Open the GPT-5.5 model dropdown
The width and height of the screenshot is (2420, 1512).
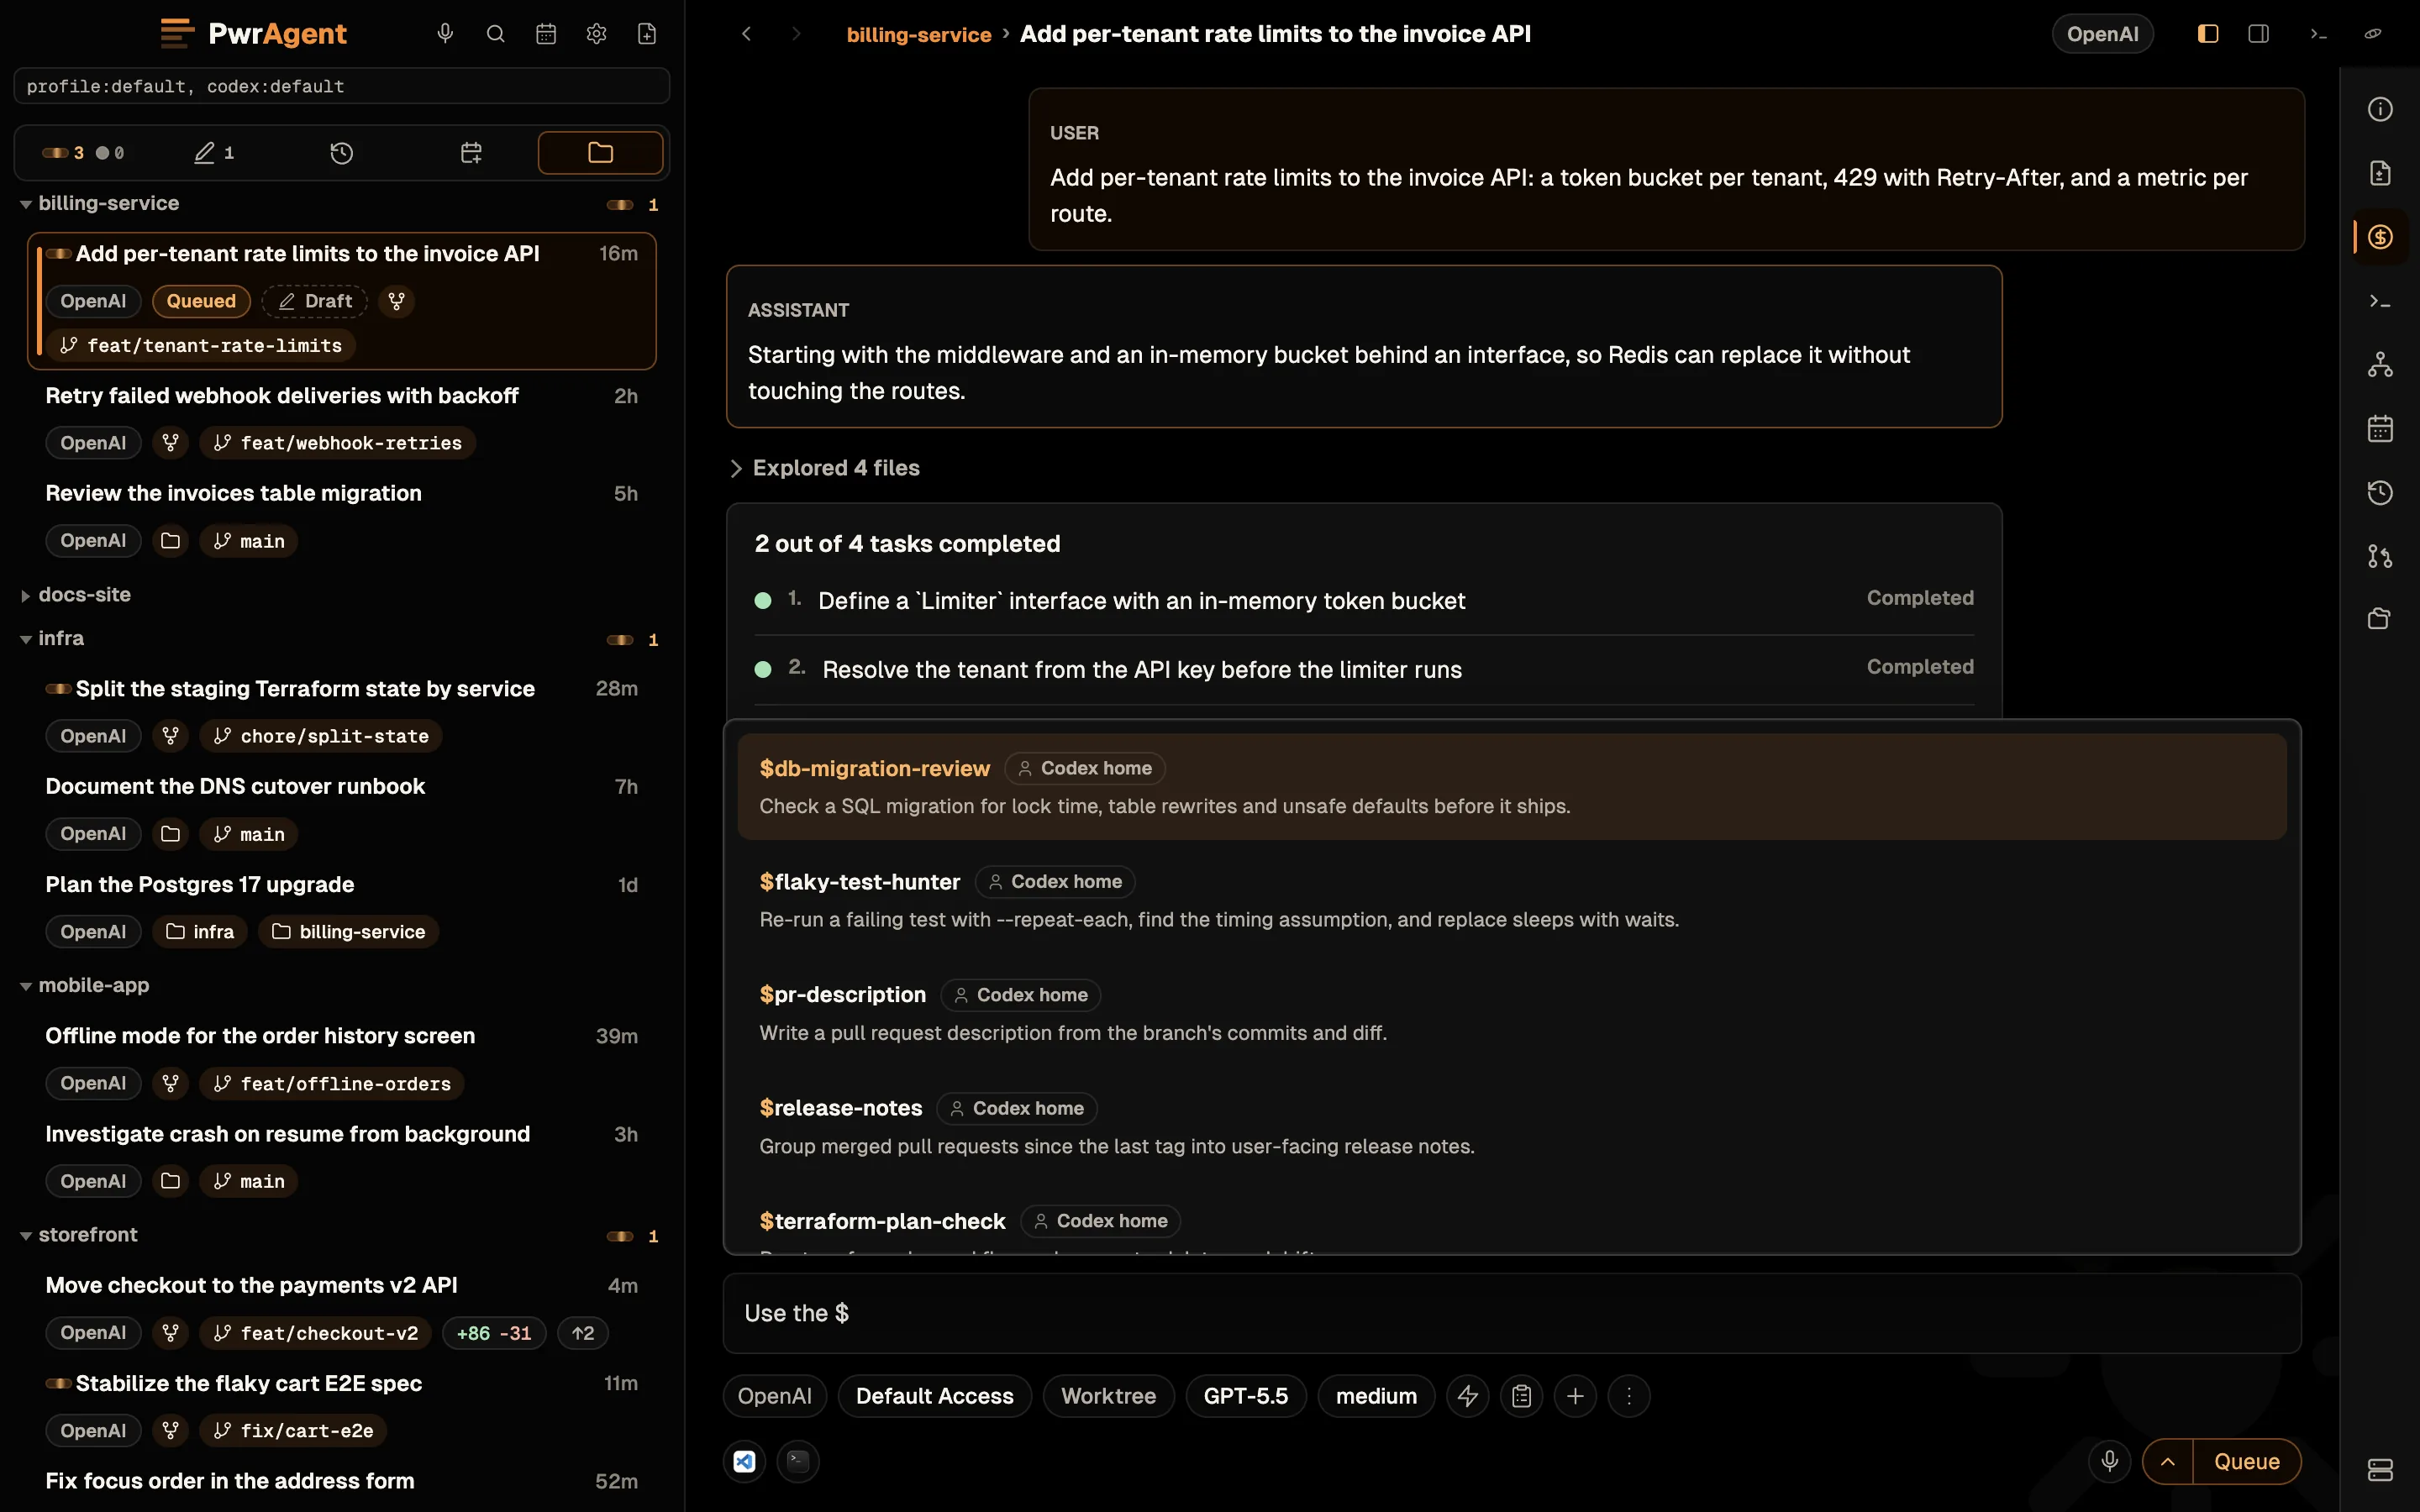point(1246,1396)
